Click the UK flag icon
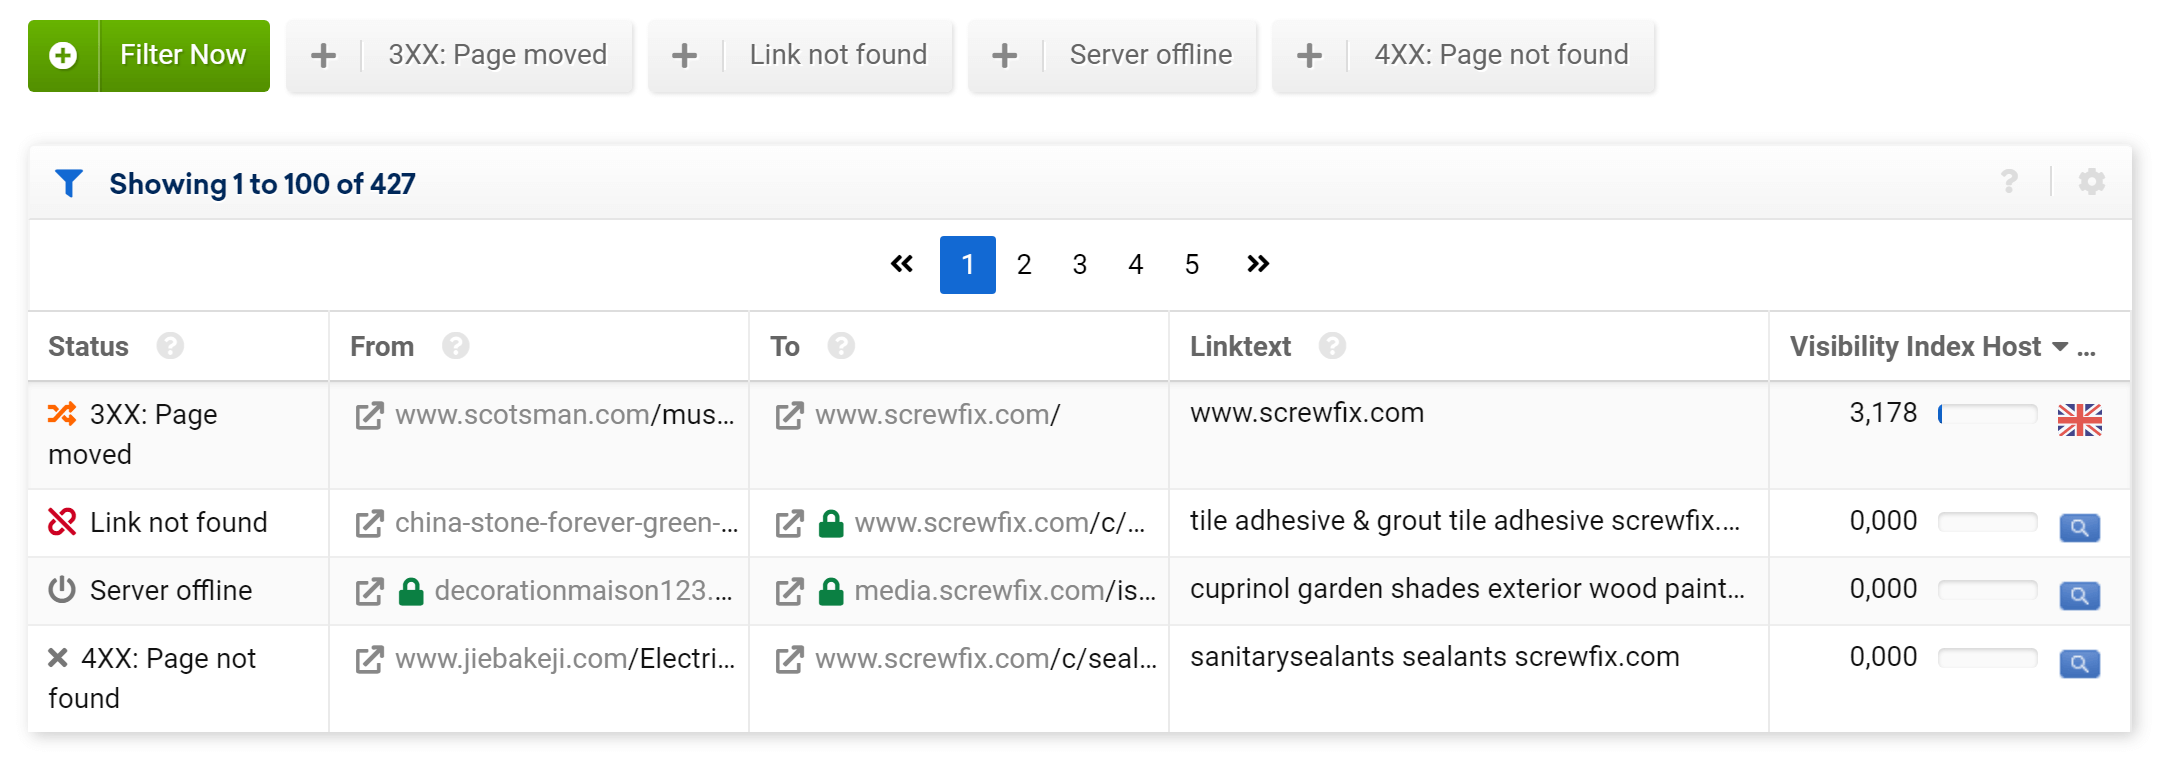 [2080, 420]
